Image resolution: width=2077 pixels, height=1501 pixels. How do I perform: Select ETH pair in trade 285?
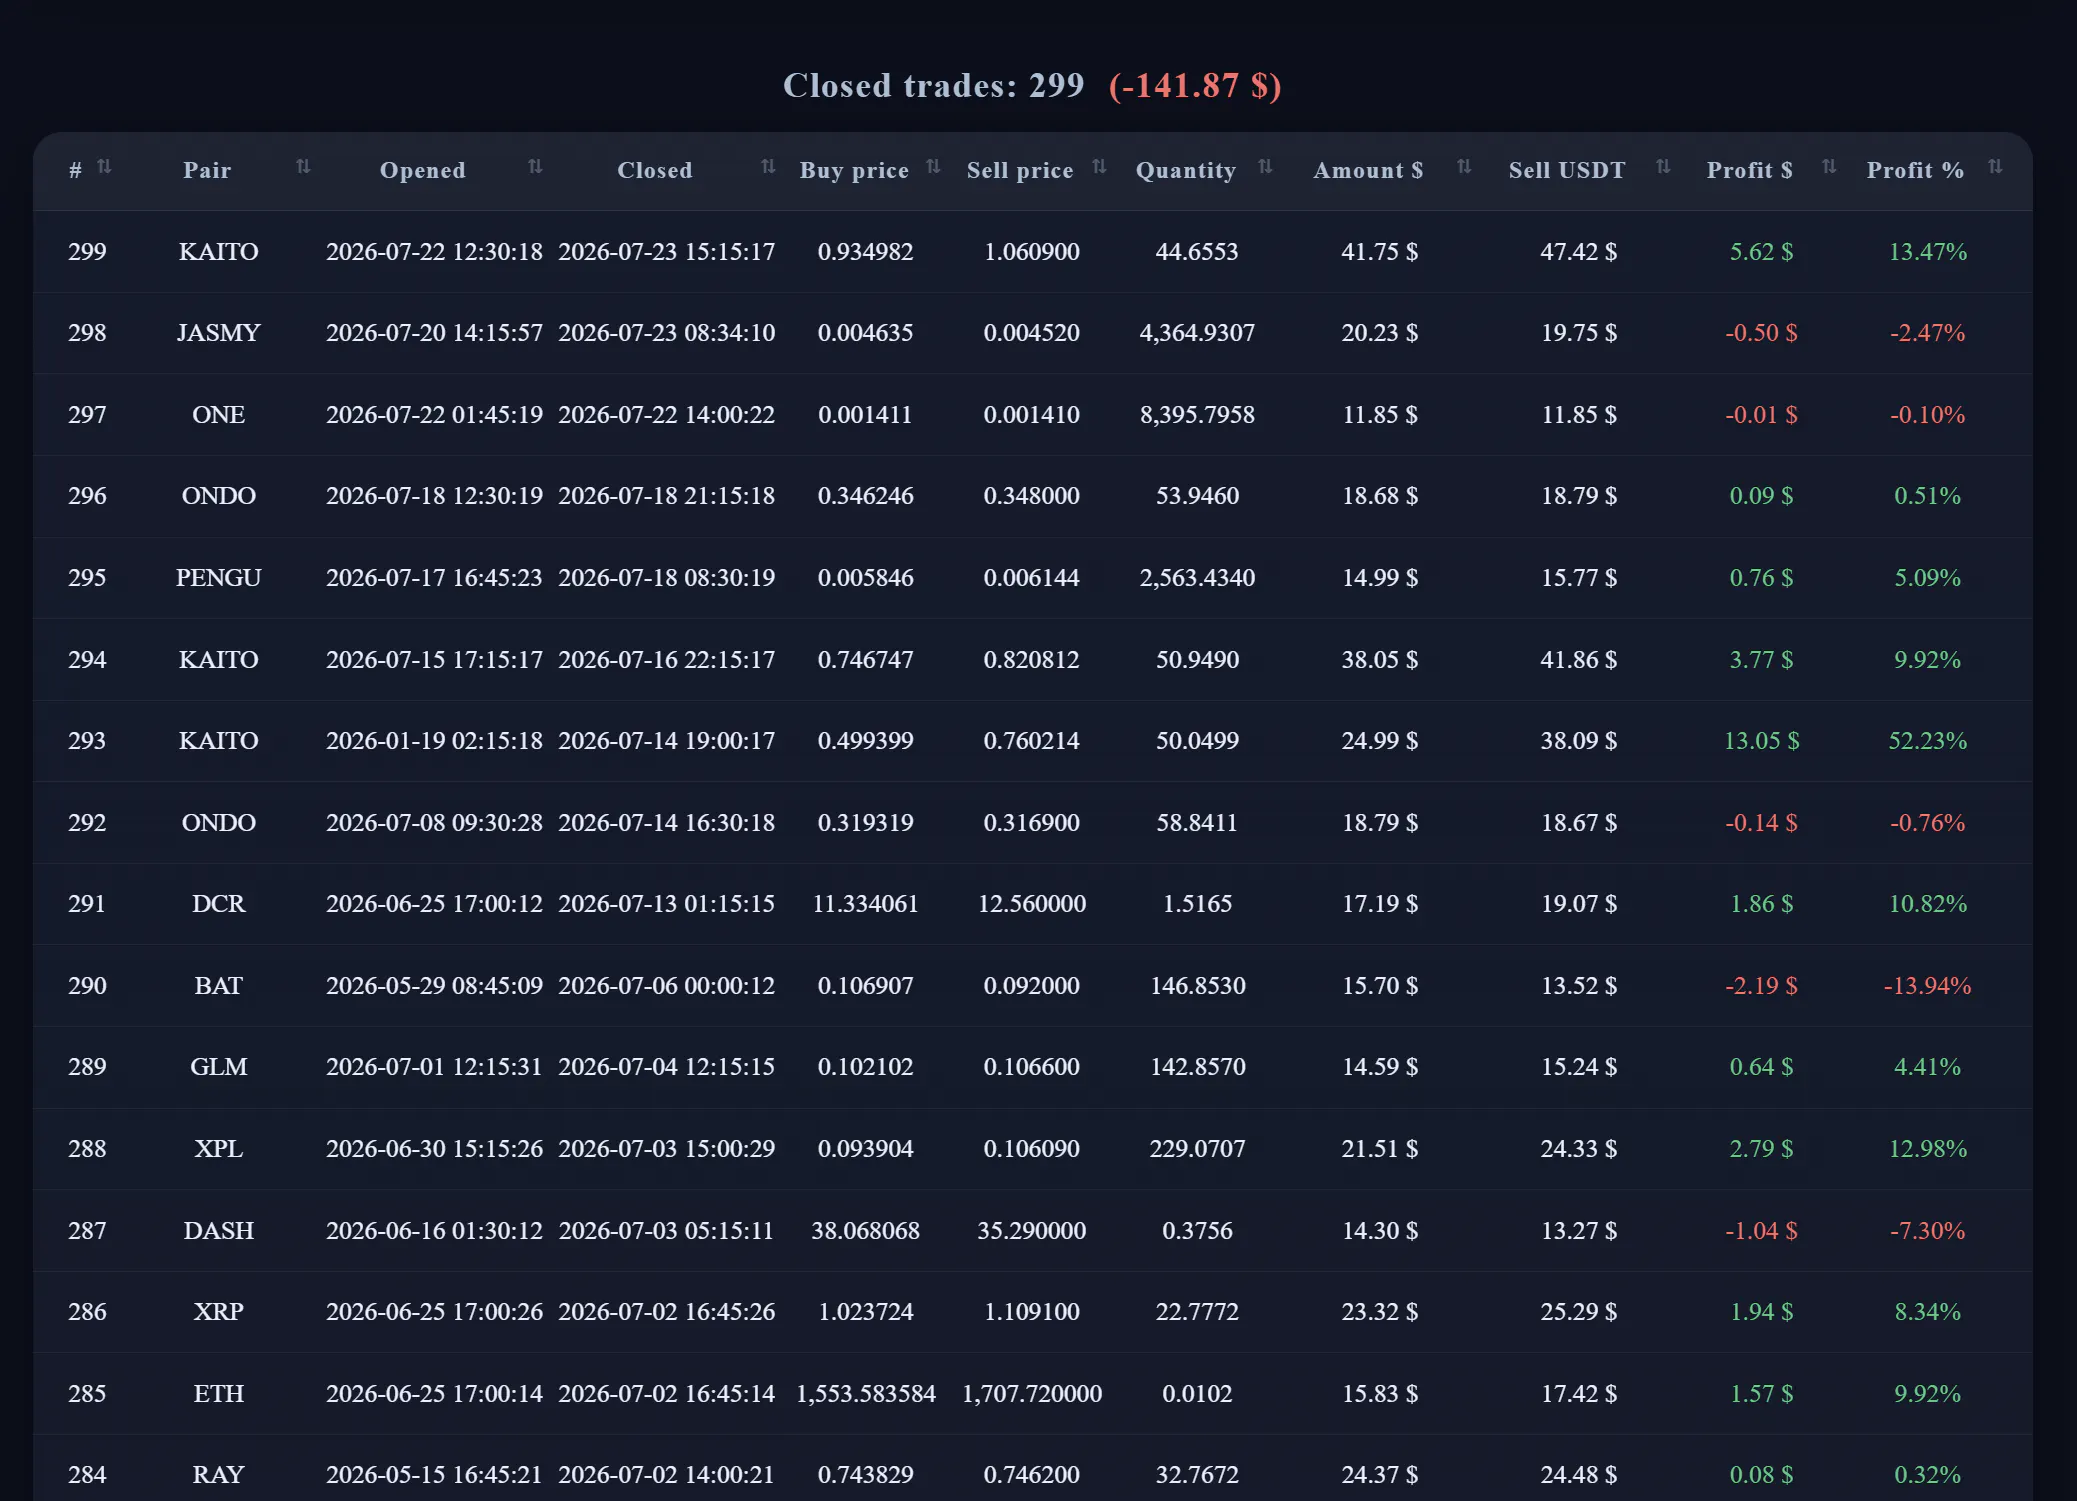click(218, 1394)
